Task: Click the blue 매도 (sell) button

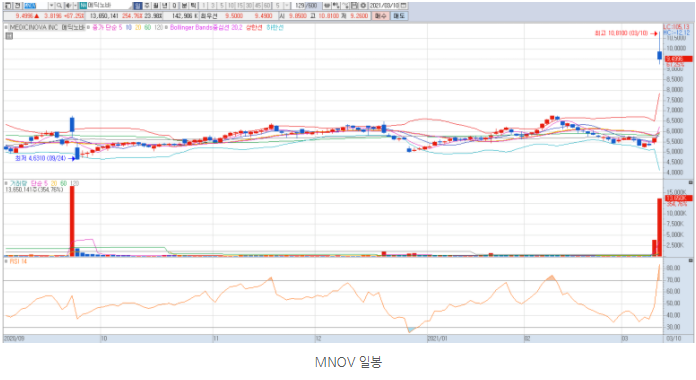Action: tap(399, 16)
